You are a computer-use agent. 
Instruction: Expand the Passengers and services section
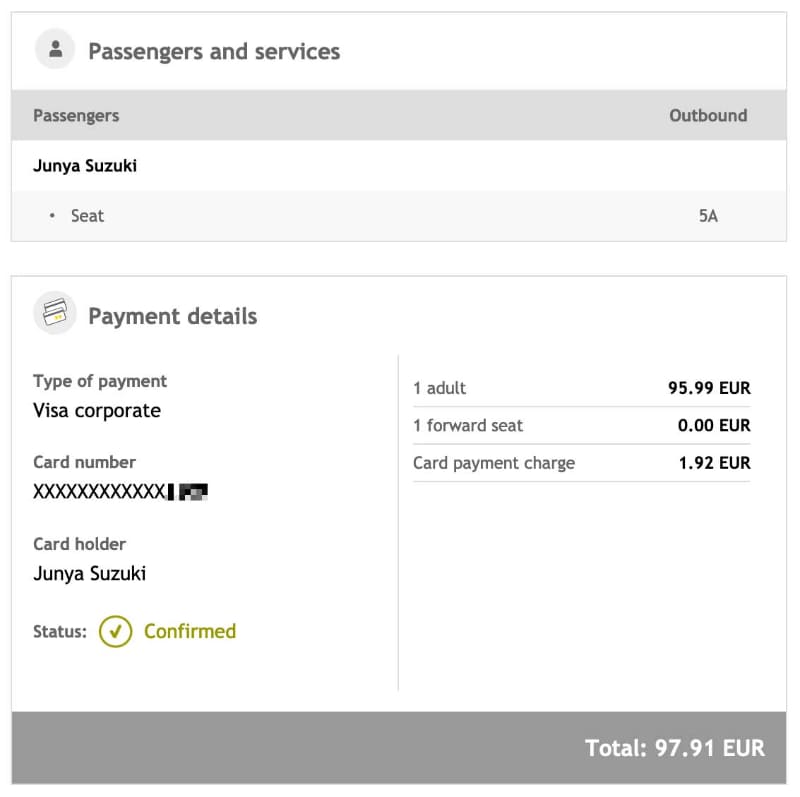tap(213, 50)
